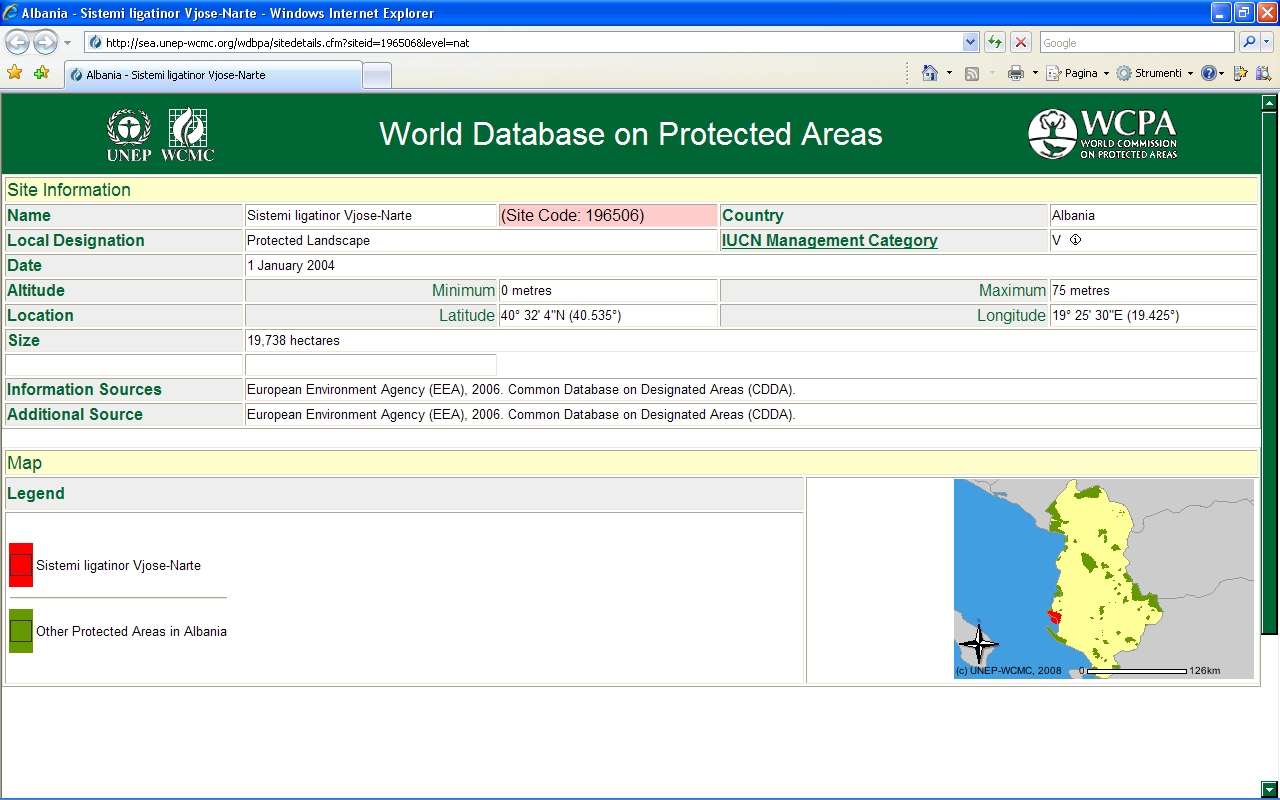The height and width of the screenshot is (800, 1280).
Task: Expand the Home button dropdown arrow
Action: pyautogui.click(x=949, y=73)
